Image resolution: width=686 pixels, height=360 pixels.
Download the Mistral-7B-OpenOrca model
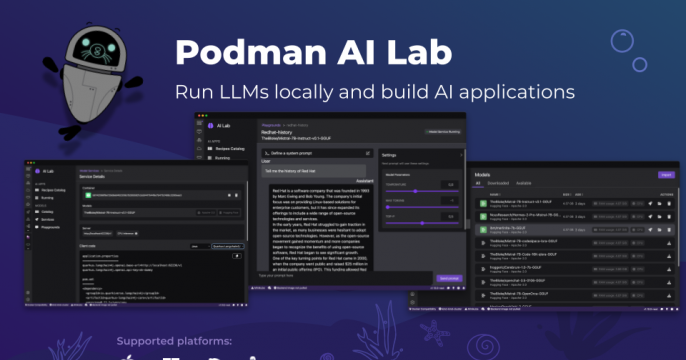click(x=669, y=296)
